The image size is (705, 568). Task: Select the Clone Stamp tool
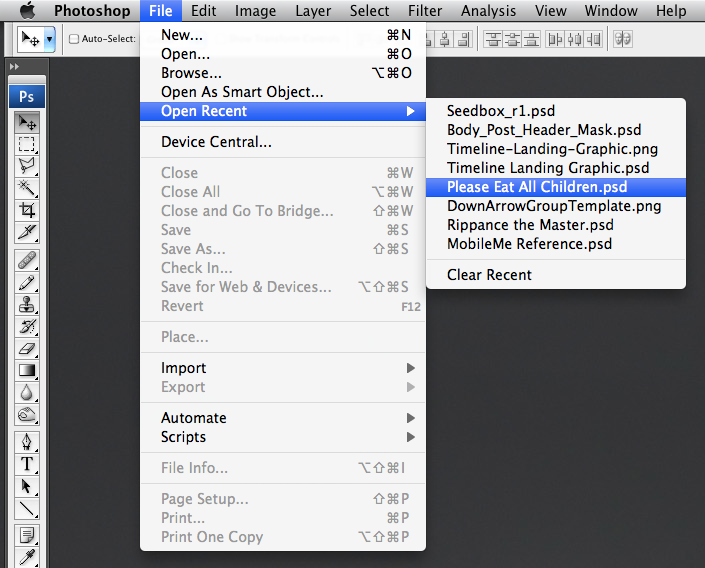tap(27, 305)
